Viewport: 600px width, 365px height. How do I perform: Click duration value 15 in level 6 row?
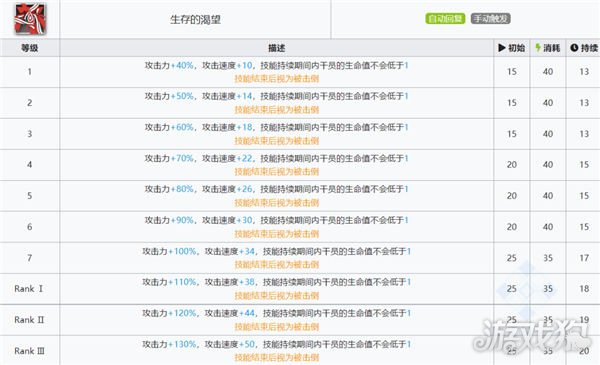tap(584, 227)
